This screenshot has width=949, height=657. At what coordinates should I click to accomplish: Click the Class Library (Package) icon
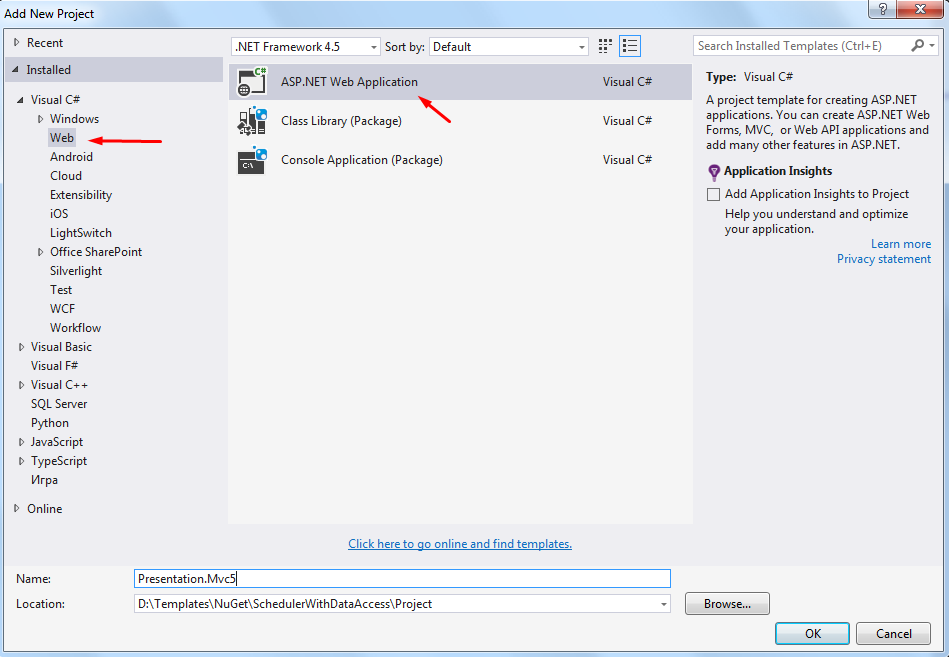coord(252,121)
